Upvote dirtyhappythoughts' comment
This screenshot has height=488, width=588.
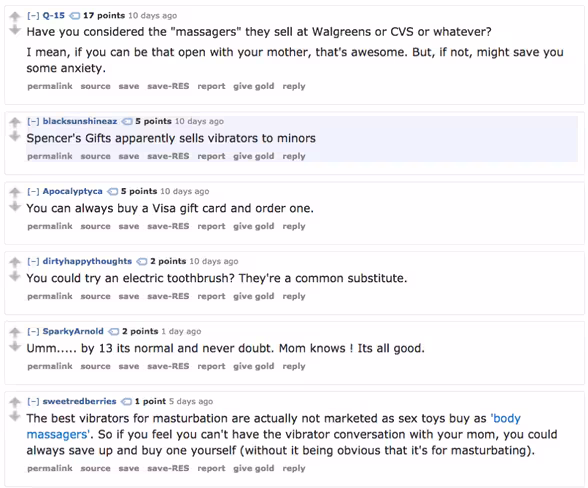click(15, 262)
